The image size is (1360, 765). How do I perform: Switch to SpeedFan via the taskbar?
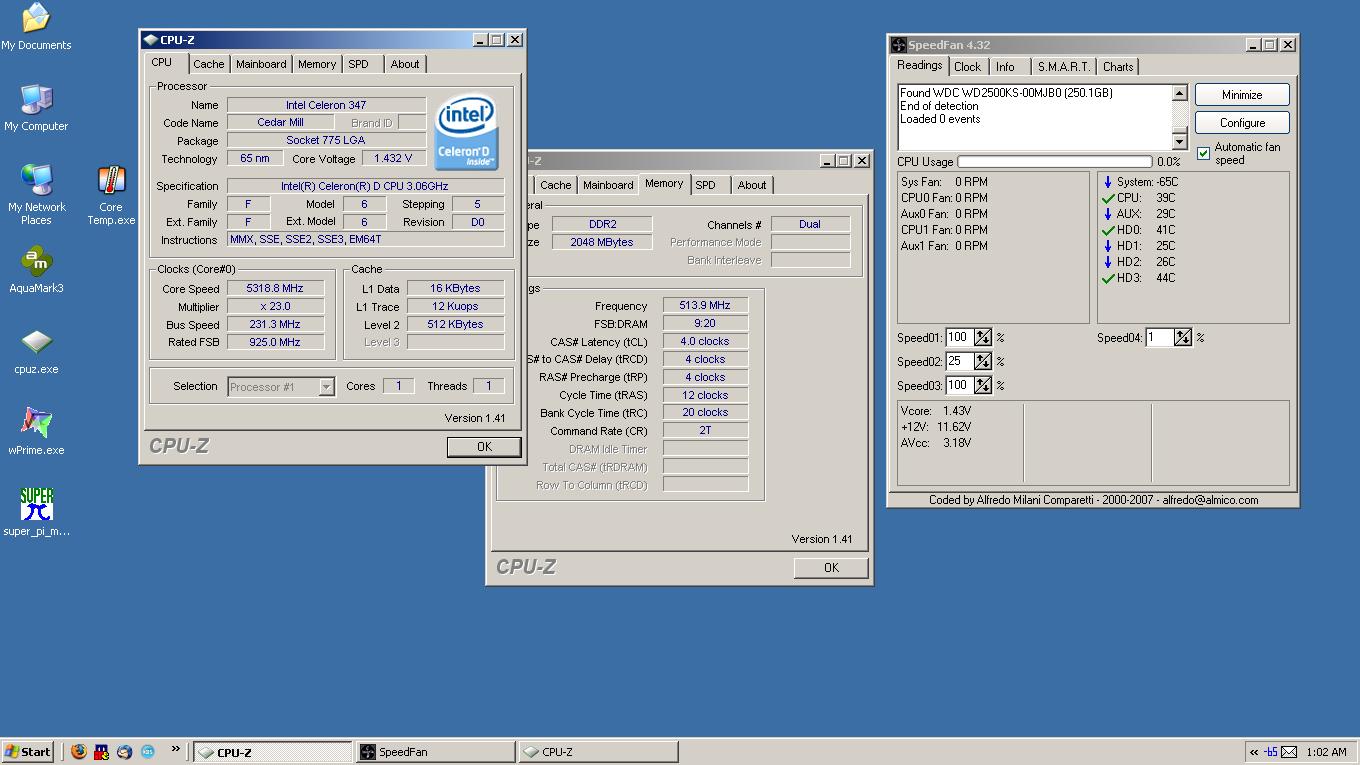(435, 752)
